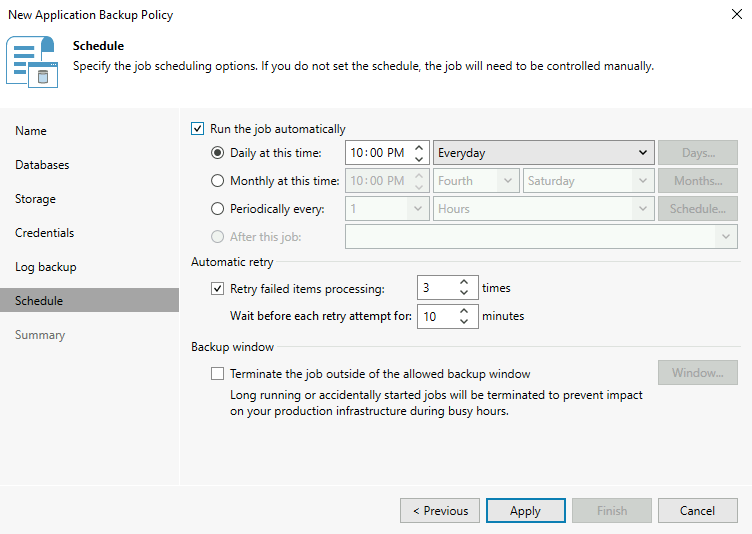Uncheck Run the job automatically
This screenshot has width=752, height=534.
click(x=197, y=129)
